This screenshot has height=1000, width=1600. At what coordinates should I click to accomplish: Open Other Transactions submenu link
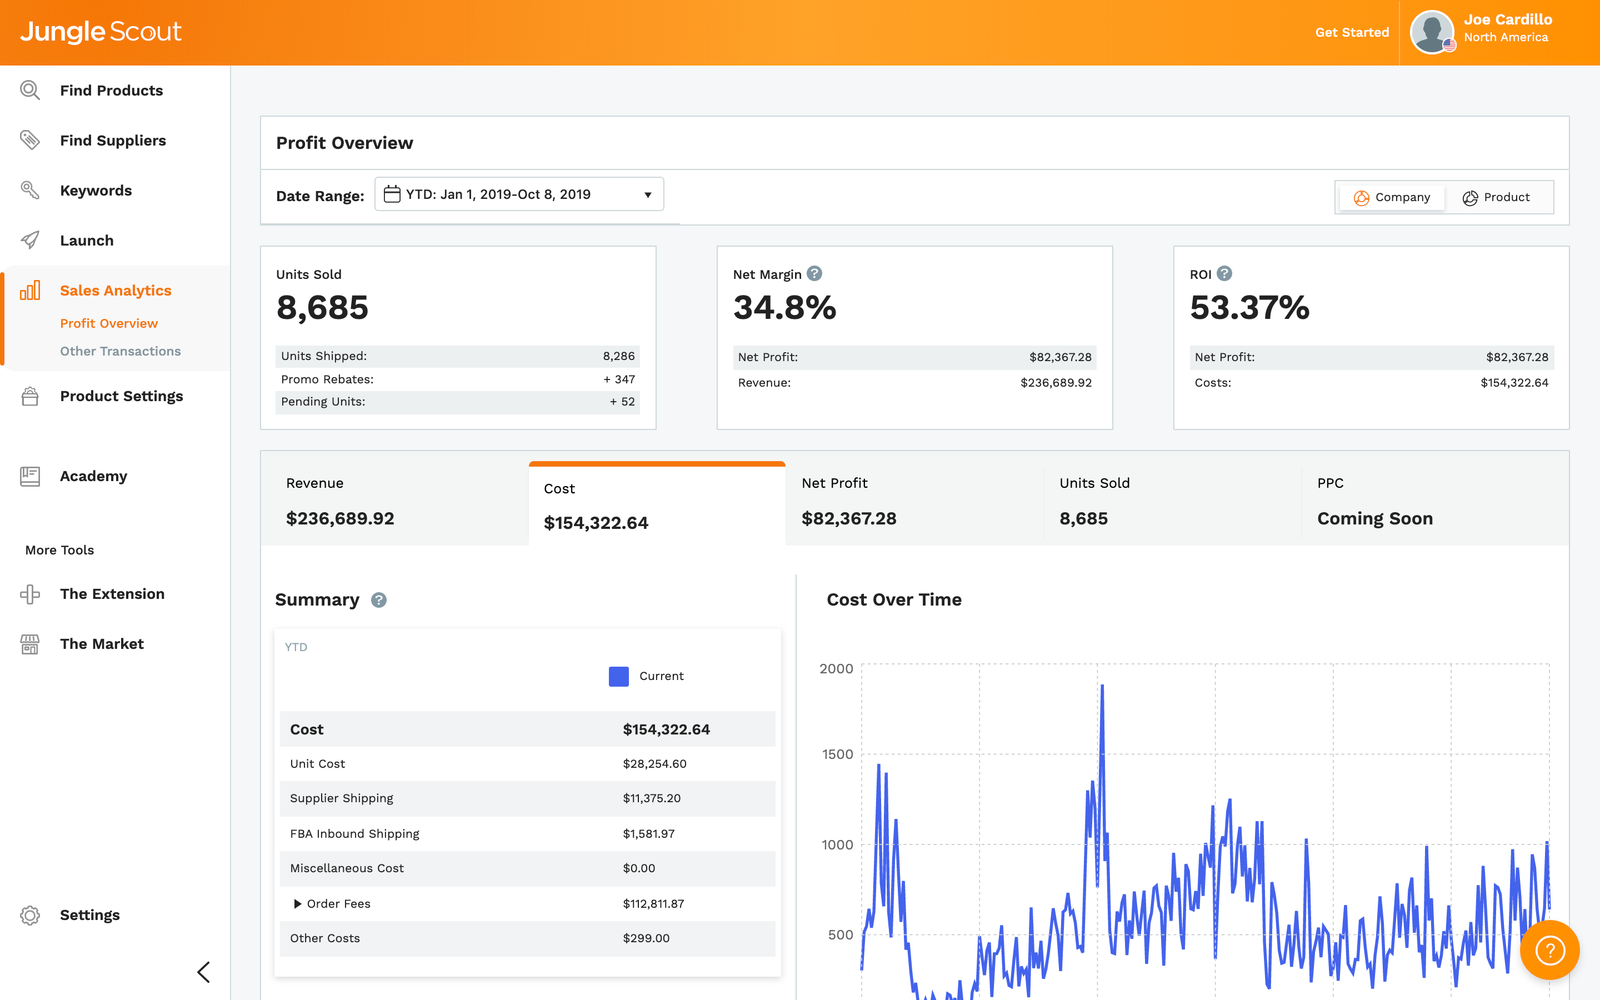click(120, 351)
